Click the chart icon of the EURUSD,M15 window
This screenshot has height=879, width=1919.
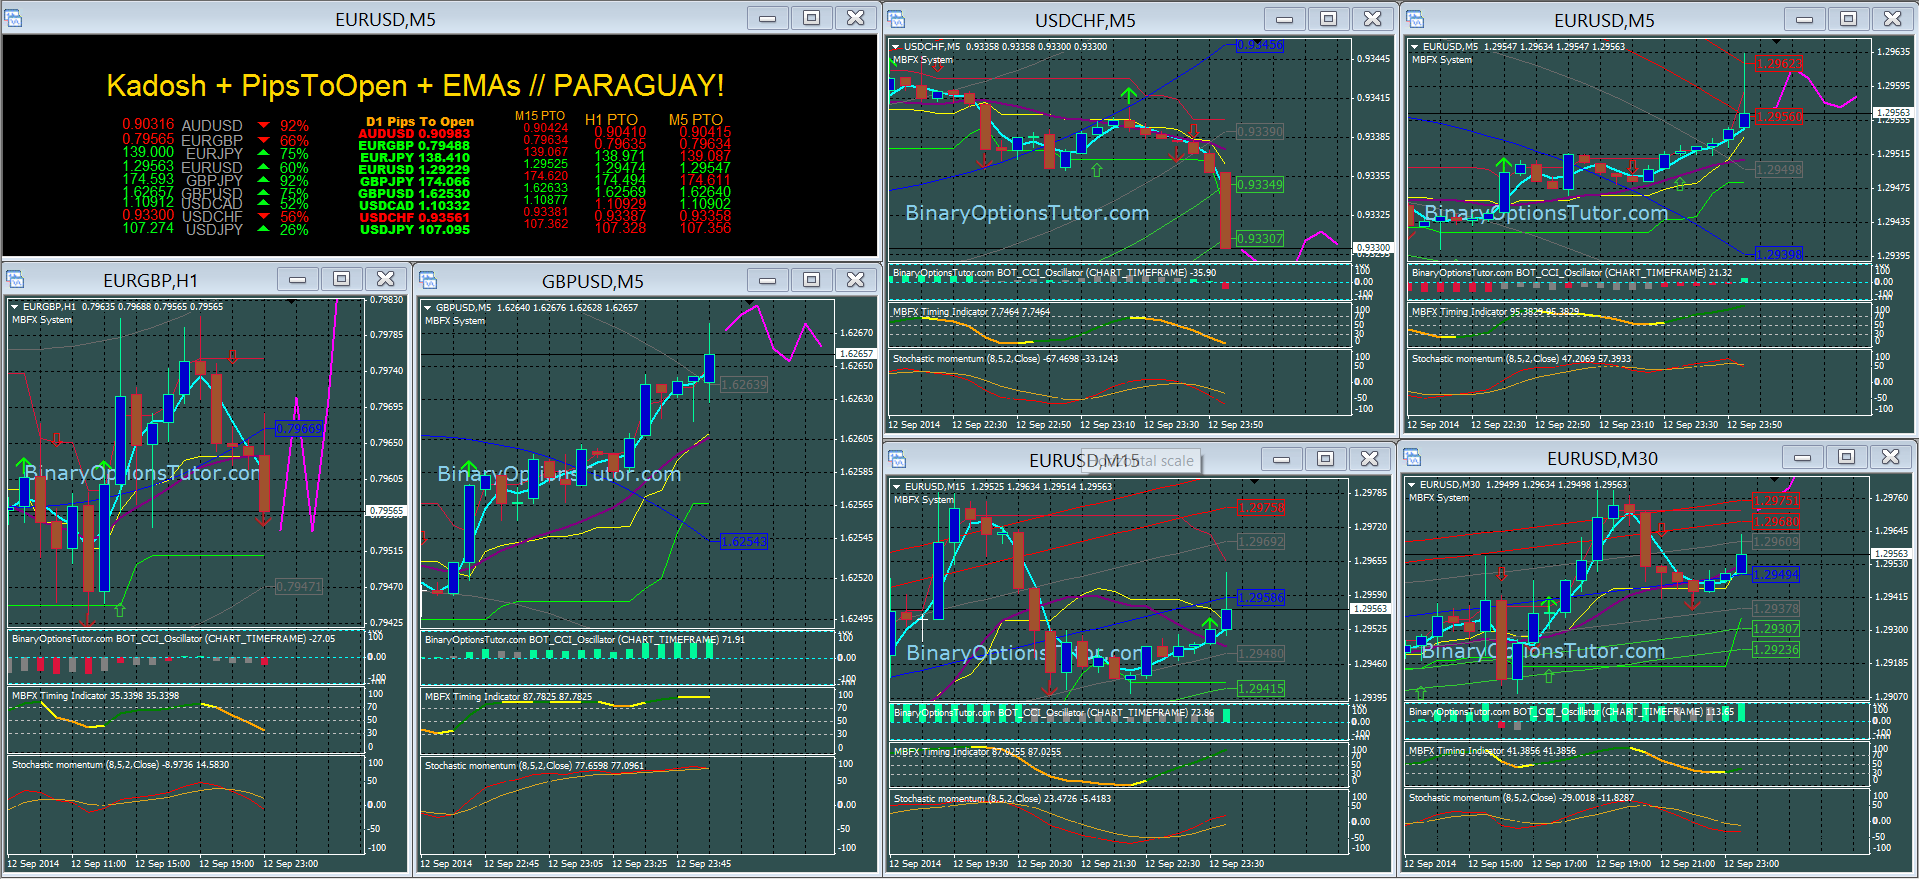pos(897,460)
